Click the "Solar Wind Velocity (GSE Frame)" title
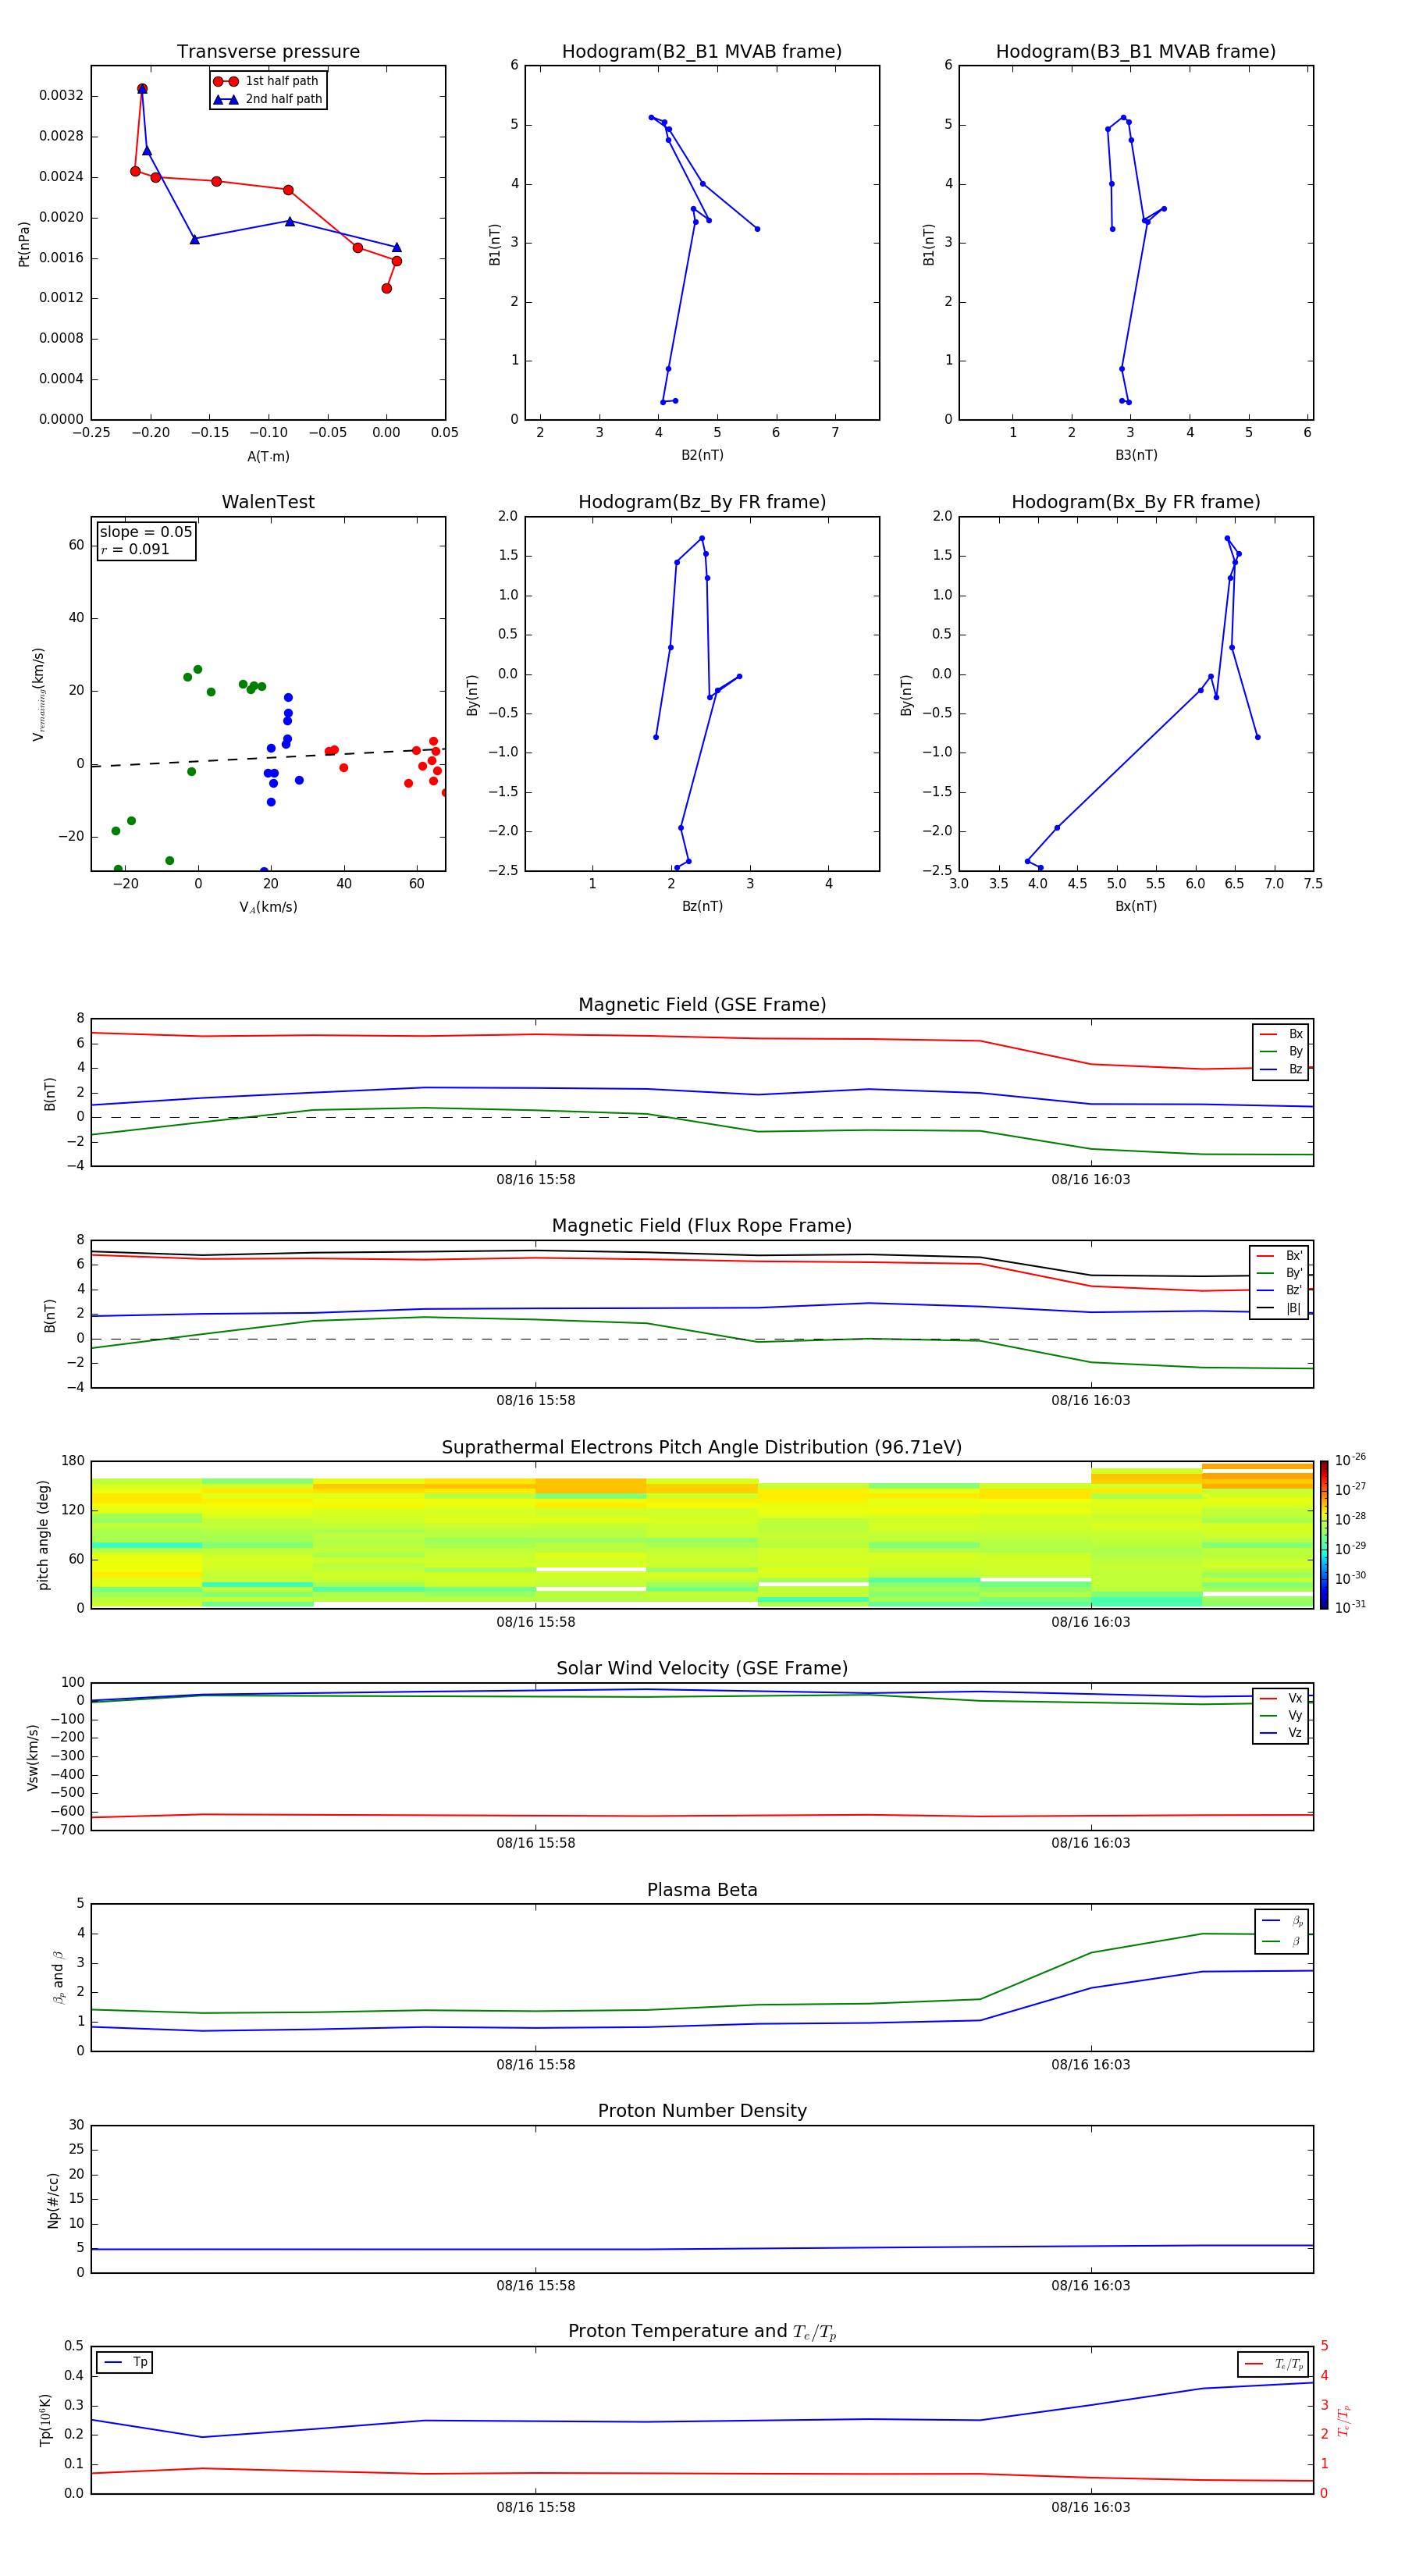This screenshot has width=1405, height=2576. (x=702, y=1669)
